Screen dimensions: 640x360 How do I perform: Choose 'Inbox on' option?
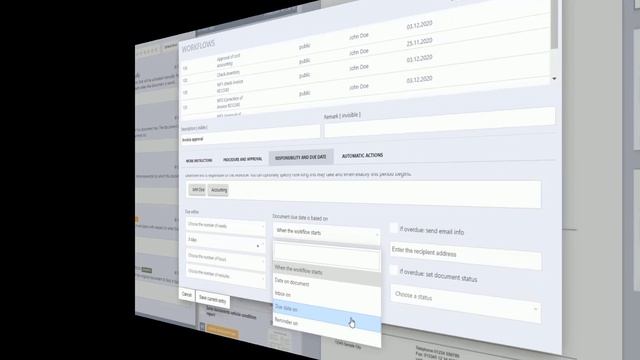[x=327, y=298]
